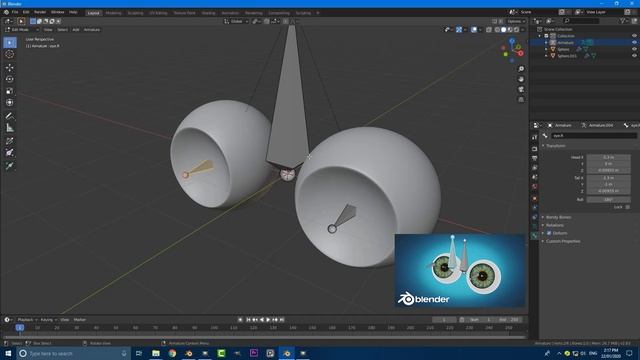640x360 pixels.
Task: Hide Sphere.001 object in outliner
Action: [634, 56]
